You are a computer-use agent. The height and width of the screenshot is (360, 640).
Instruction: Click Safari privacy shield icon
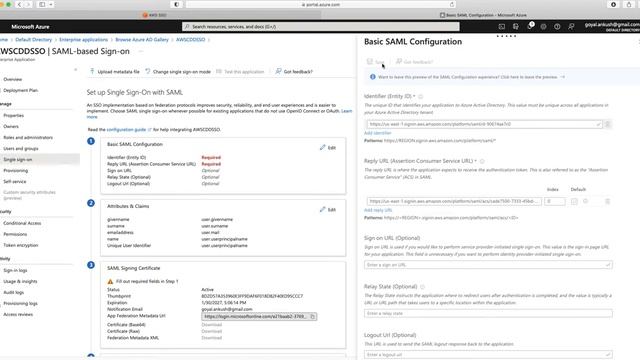(x=176, y=4)
